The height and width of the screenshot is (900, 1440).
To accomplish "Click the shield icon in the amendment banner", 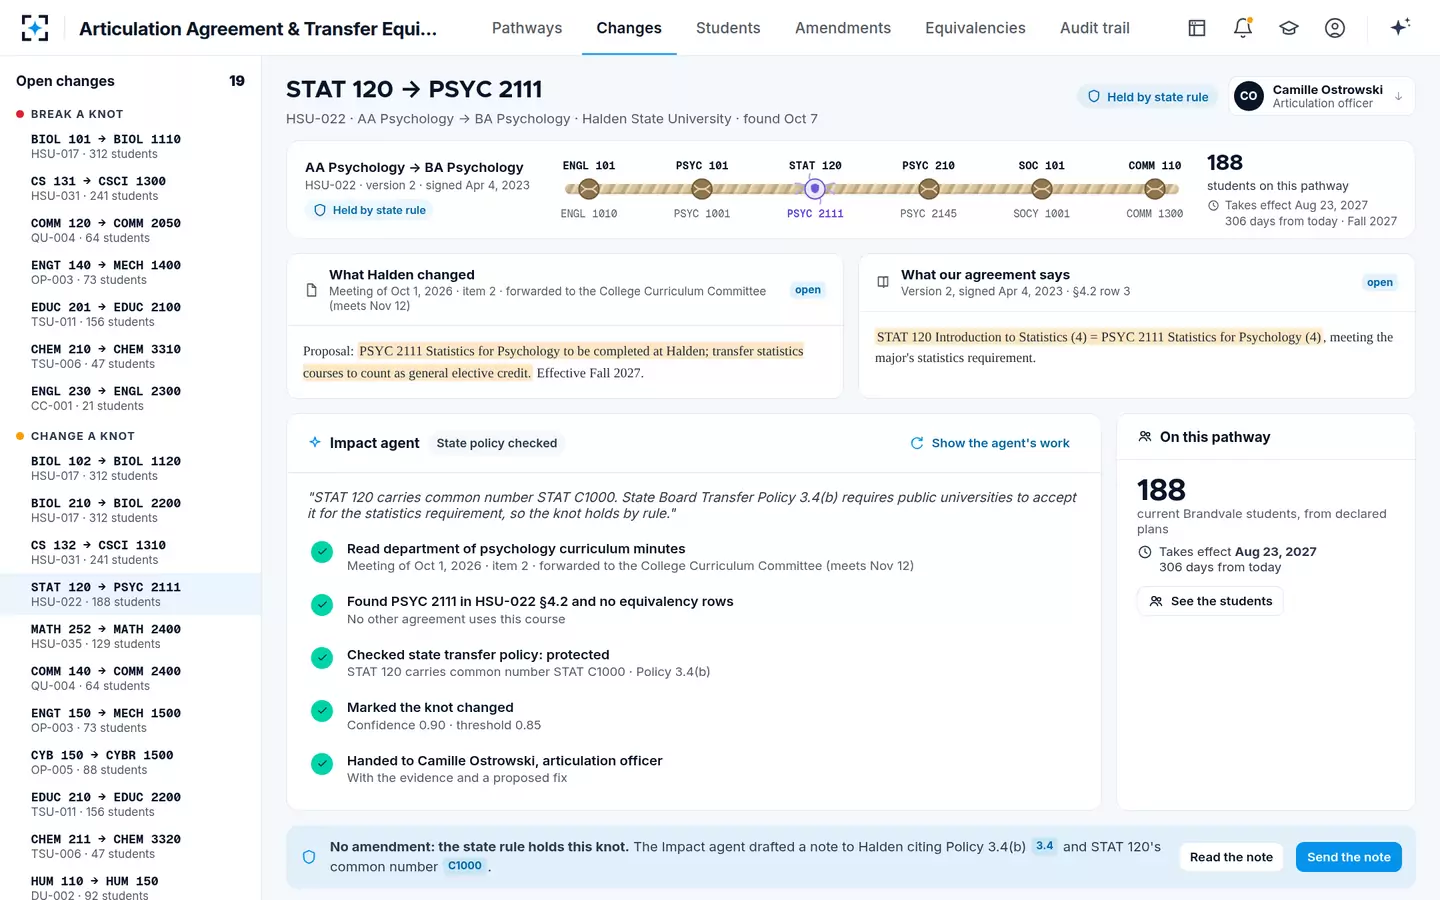I will 309,857.
